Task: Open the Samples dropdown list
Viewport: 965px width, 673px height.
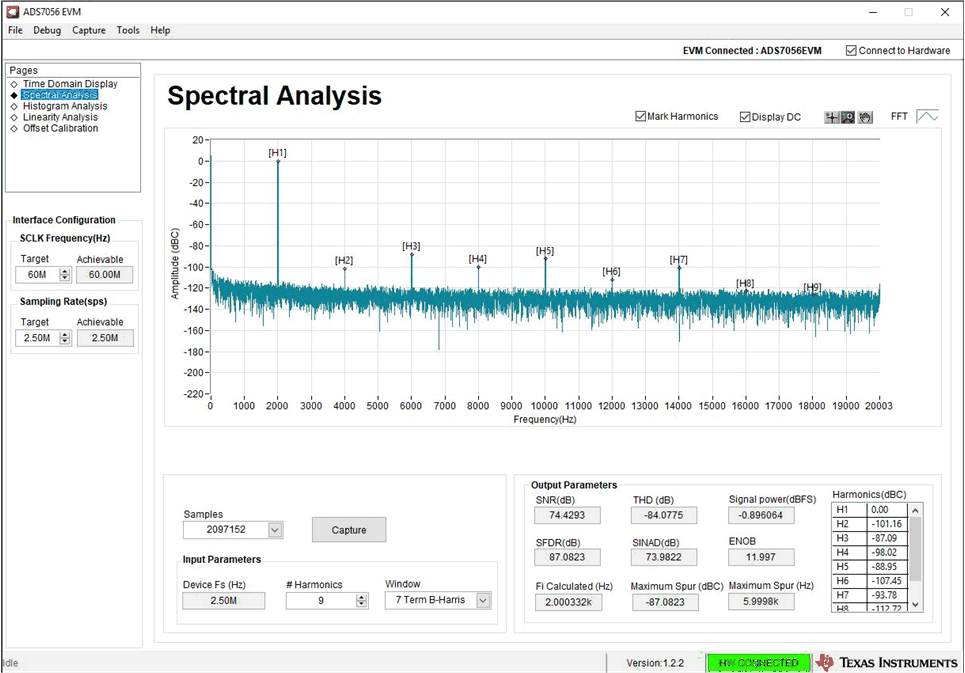Action: point(275,530)
